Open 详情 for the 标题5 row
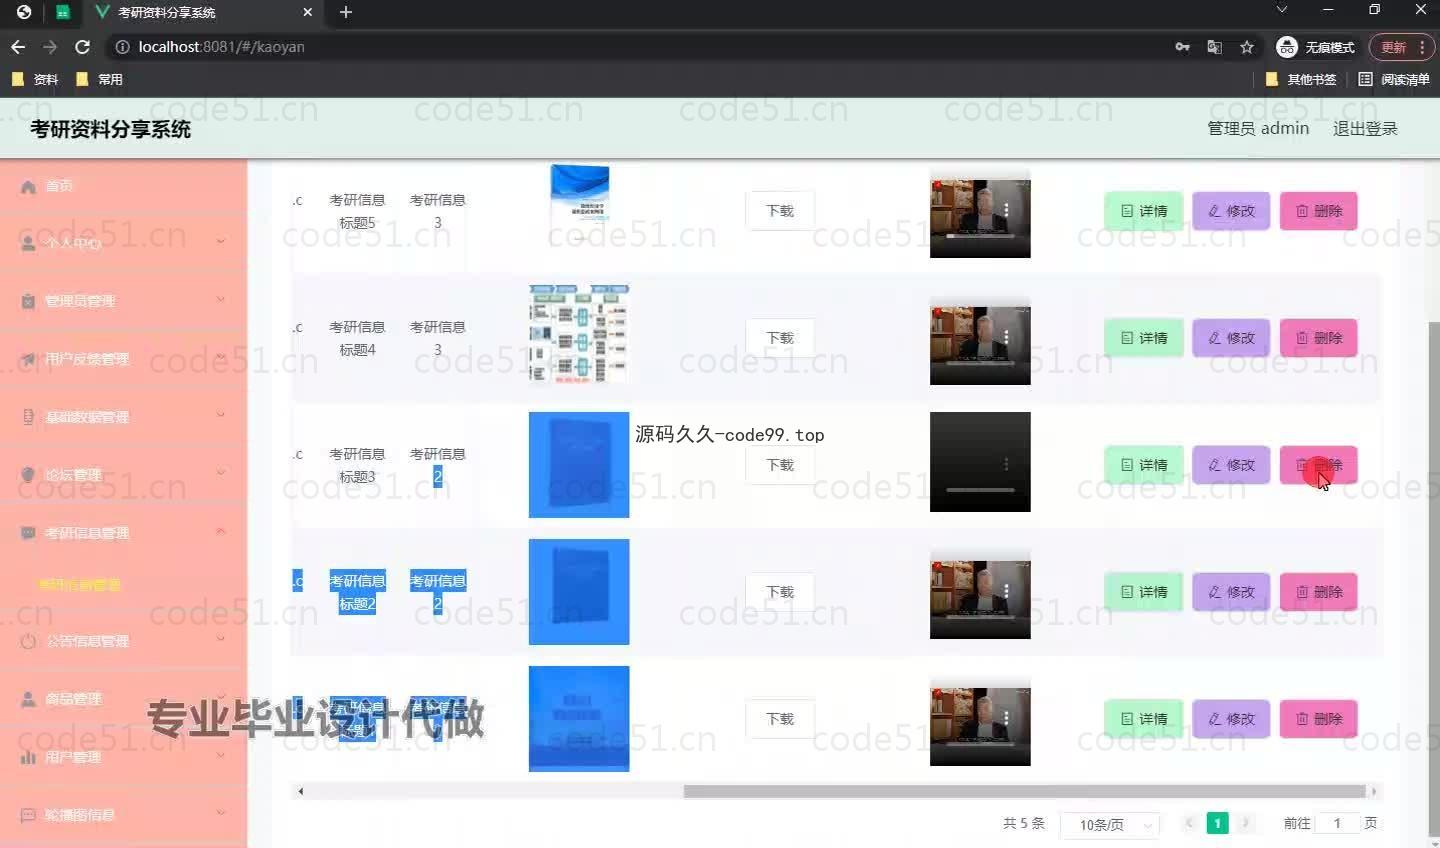Screen dimensions: 1440x848 (1144, 211)
